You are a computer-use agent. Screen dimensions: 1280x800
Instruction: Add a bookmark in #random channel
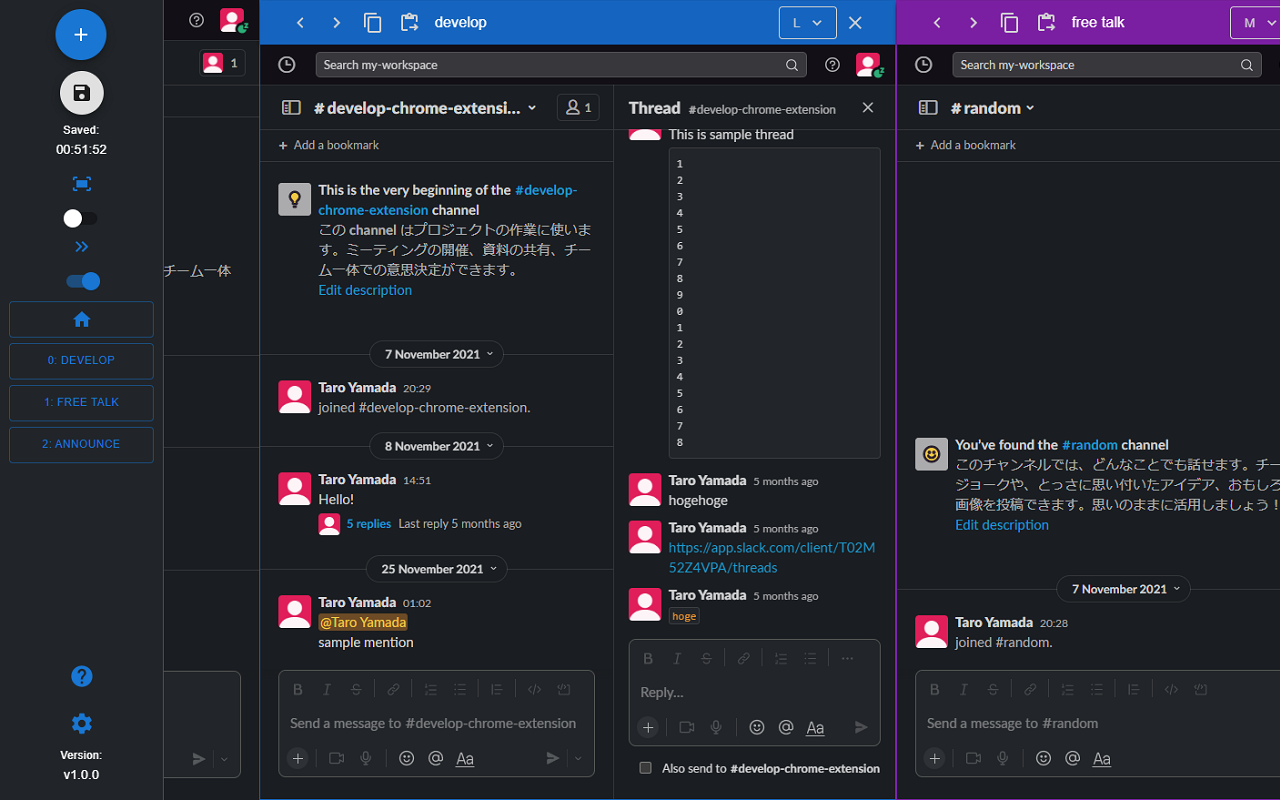coord(966,145)
